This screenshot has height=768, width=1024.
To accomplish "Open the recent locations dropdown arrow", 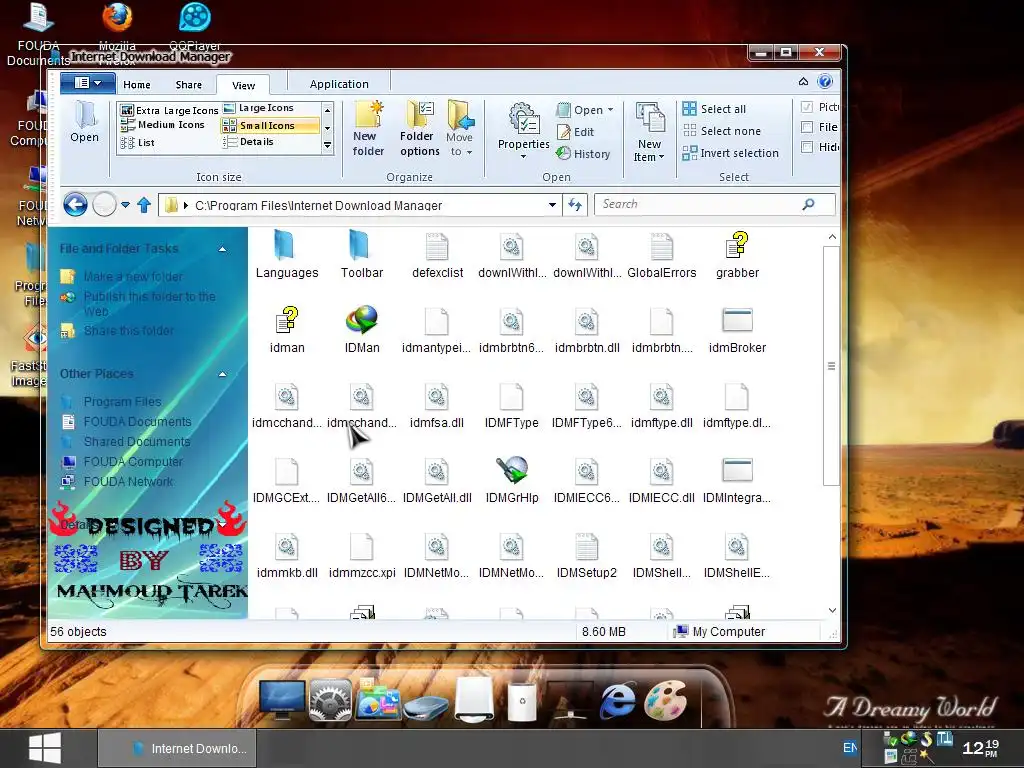I will (x=125, y=204).
